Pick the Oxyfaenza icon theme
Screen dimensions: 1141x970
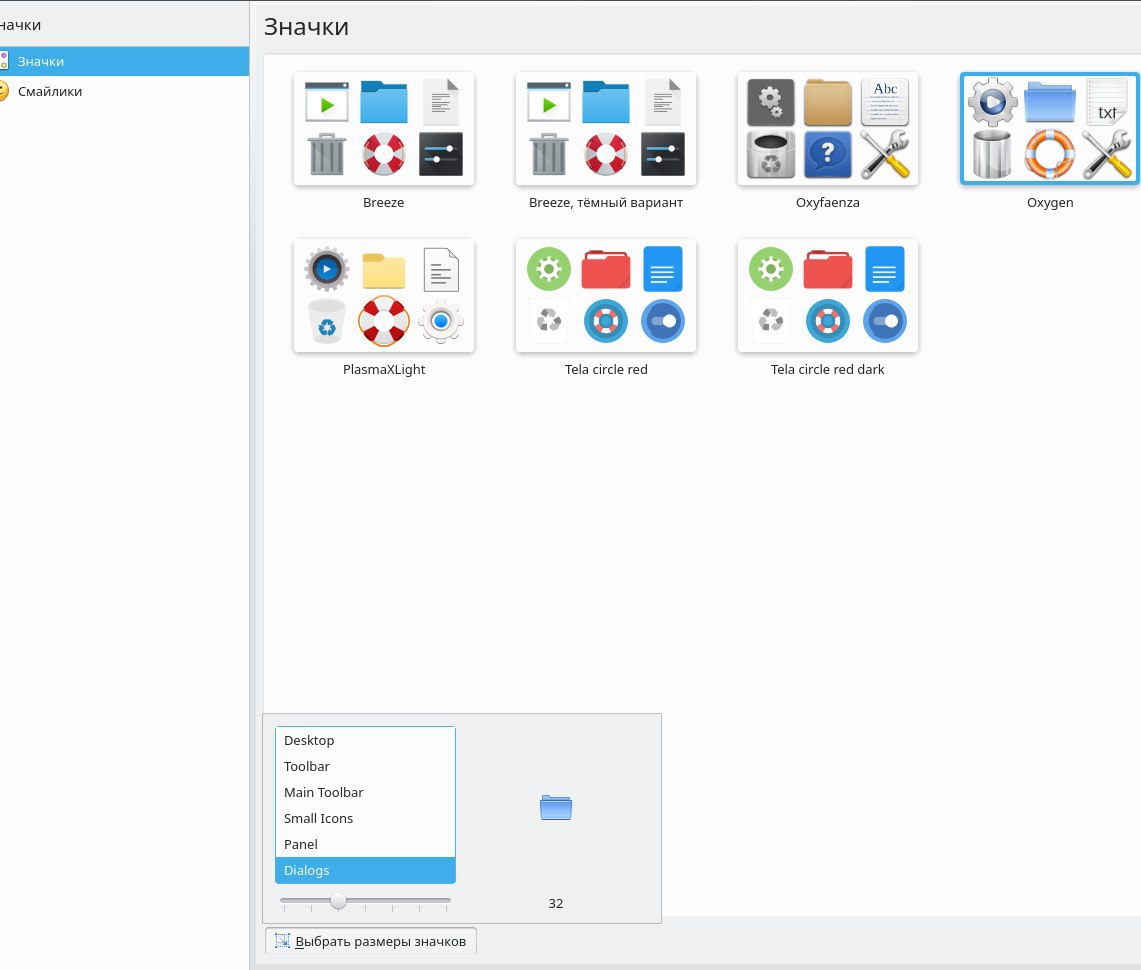827,128
